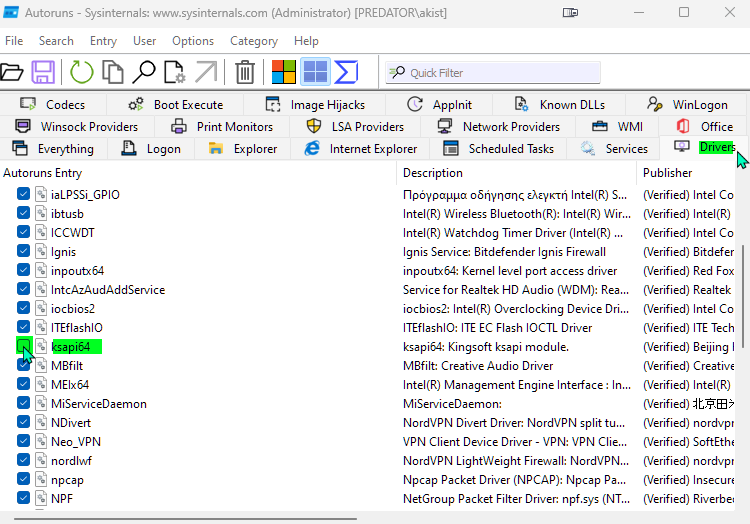750x524 pixels.
Task: Open the Category menu
Action: 254,41
